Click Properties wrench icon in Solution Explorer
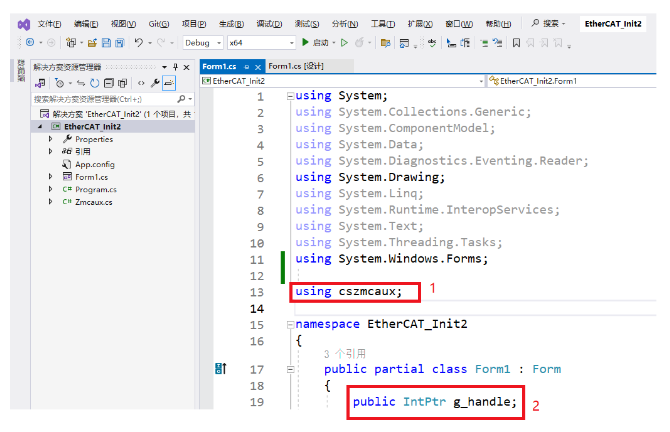The width and height of the screenshot is (670, 432). 155,83
